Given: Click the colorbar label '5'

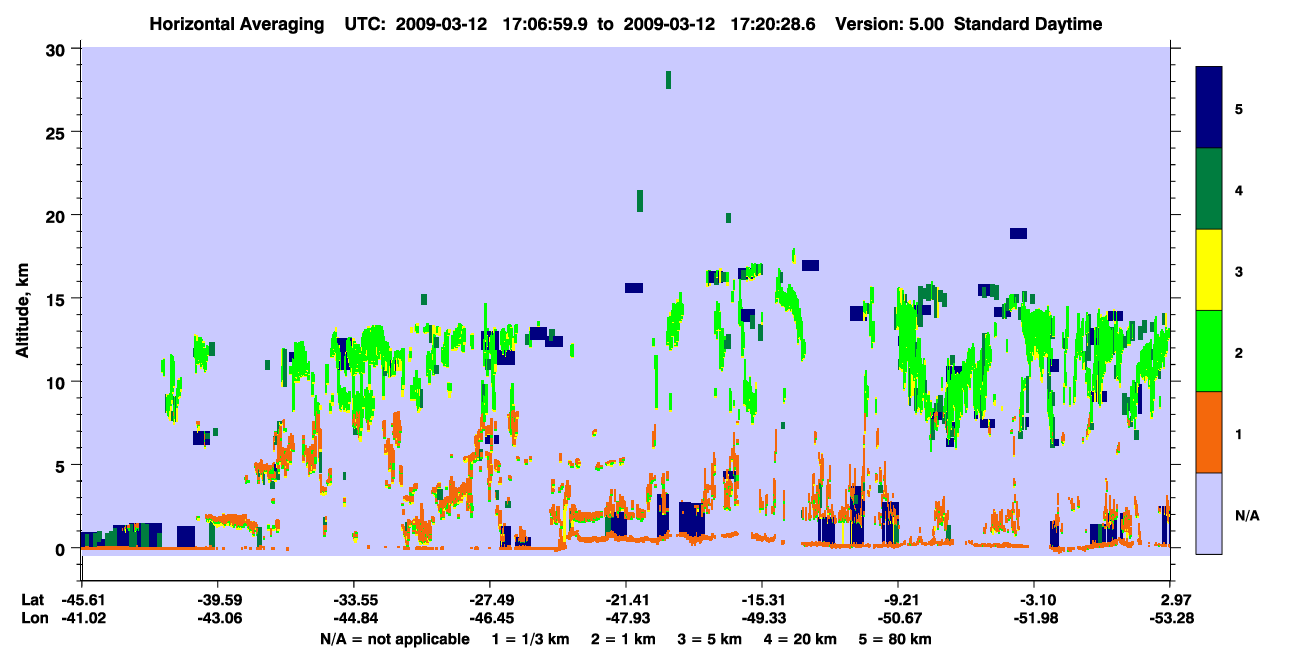Looking at the screenshot, I should tap(1239, 108).
